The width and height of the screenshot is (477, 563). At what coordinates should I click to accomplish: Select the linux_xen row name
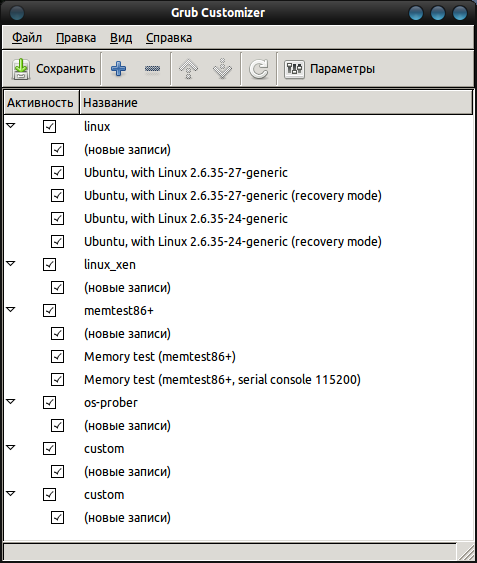coord(110,265)
